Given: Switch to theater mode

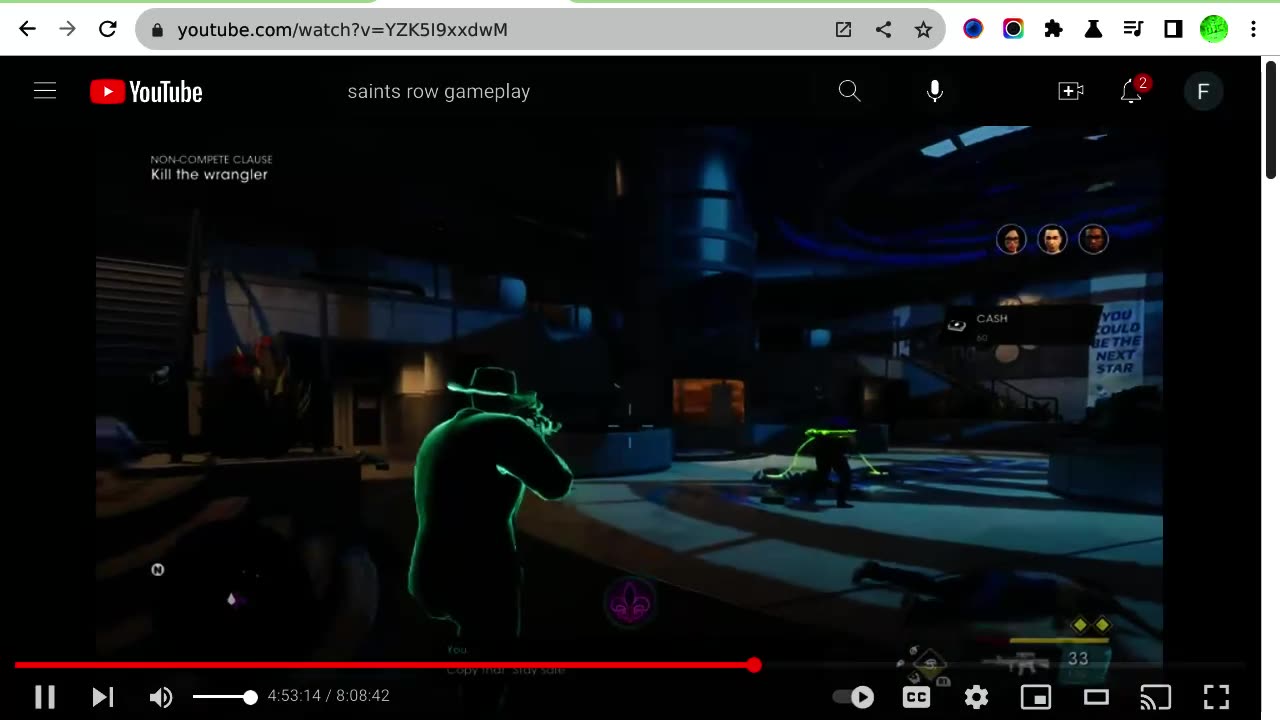Looking at the screenshot, I should tap(1096, 697).
